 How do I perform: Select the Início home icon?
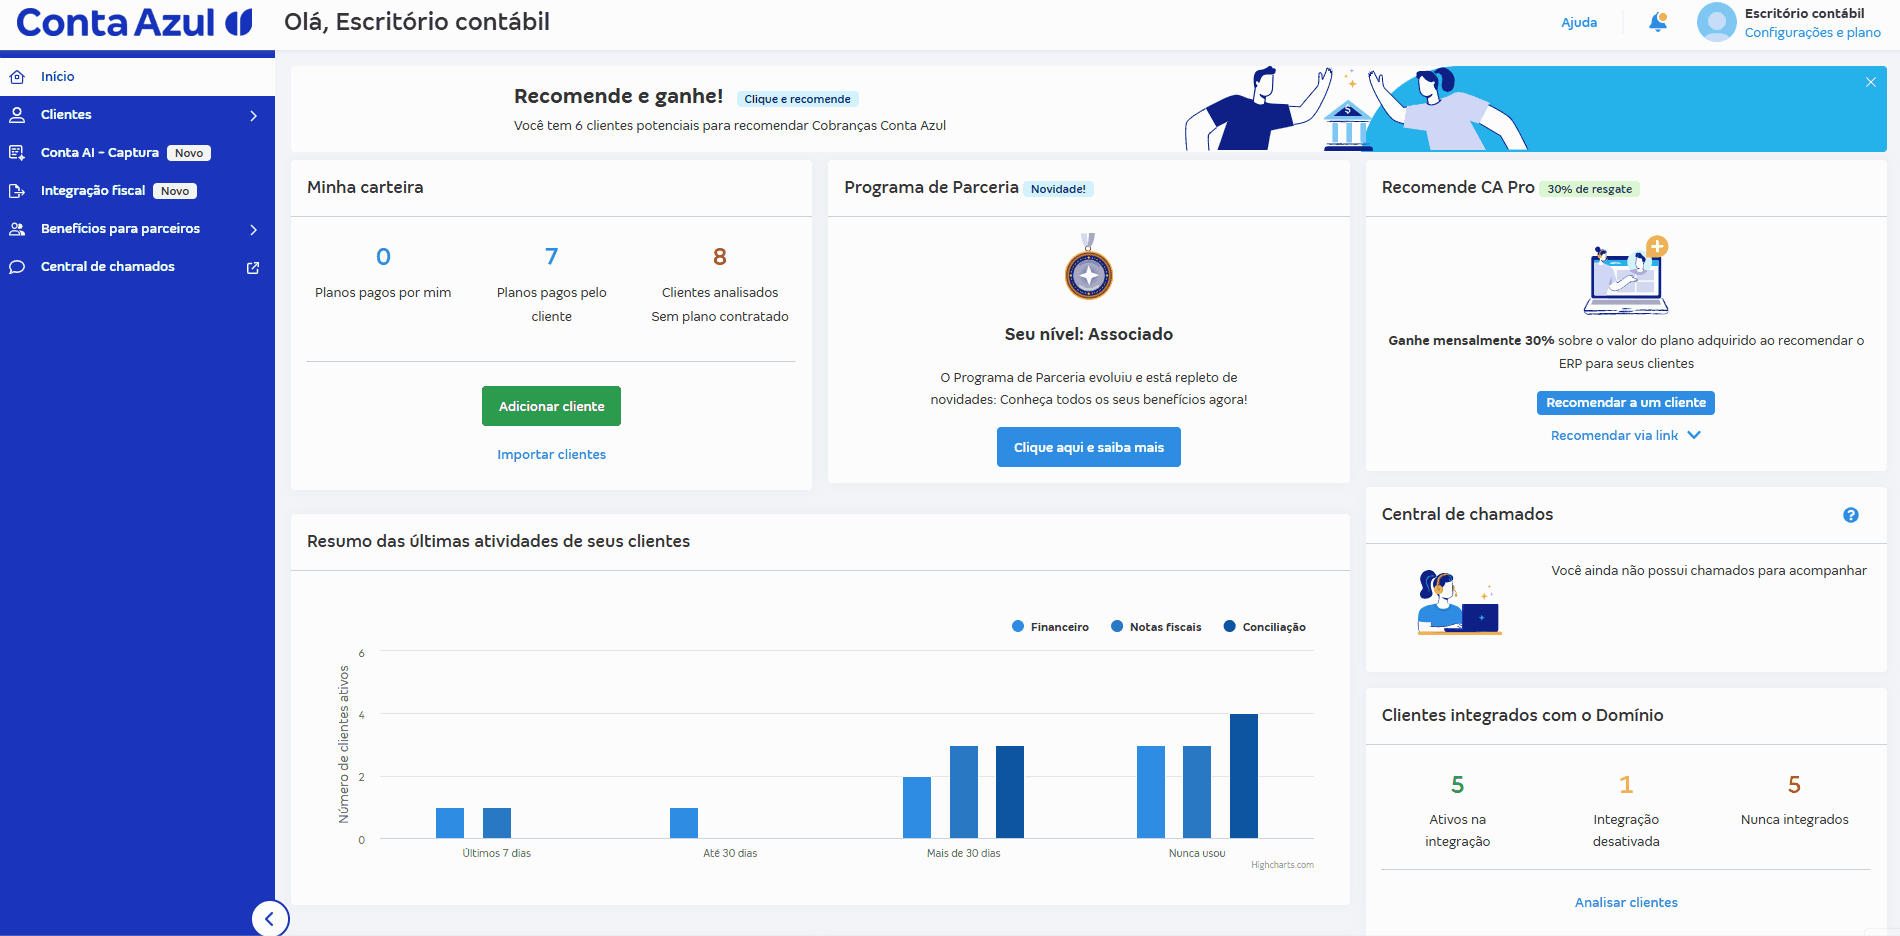(18, 76)
